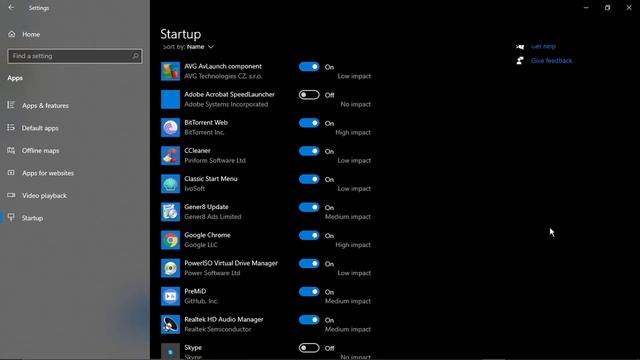Click the Startup page heading
This screenshot has width=640, height=360.
pos(180,34)
